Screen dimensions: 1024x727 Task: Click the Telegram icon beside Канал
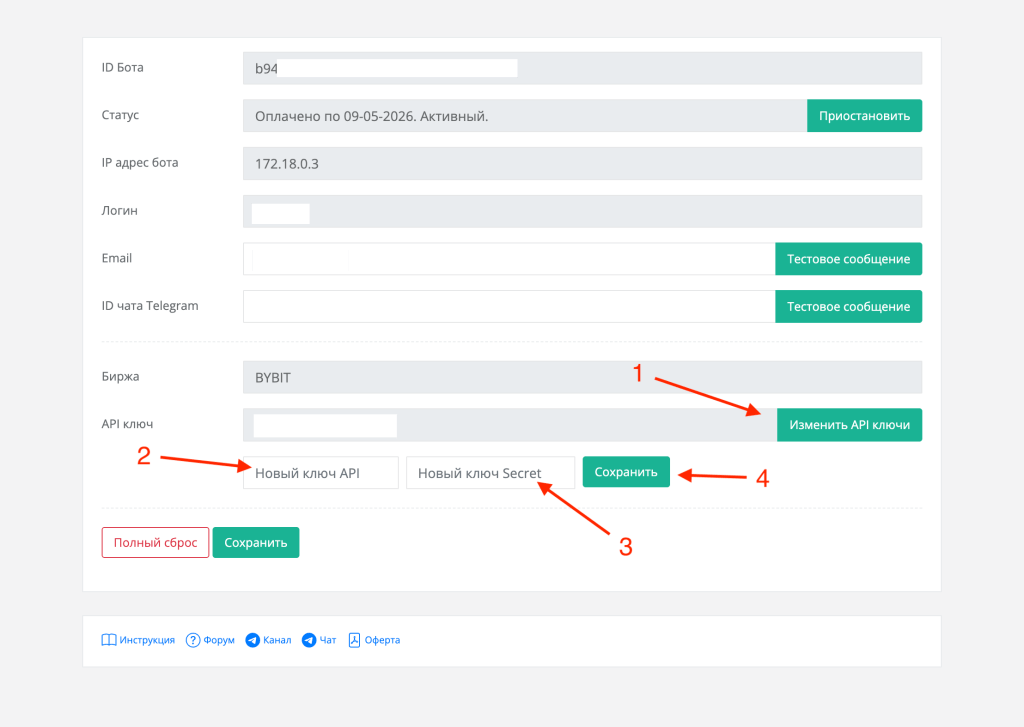[252, 640]
